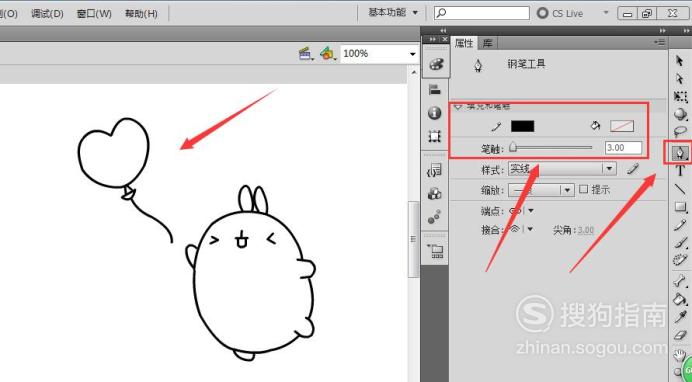Viewport: 692px width, 382px height.
Task: Select the 3D Rotation tool
Action: coord(680,114)
